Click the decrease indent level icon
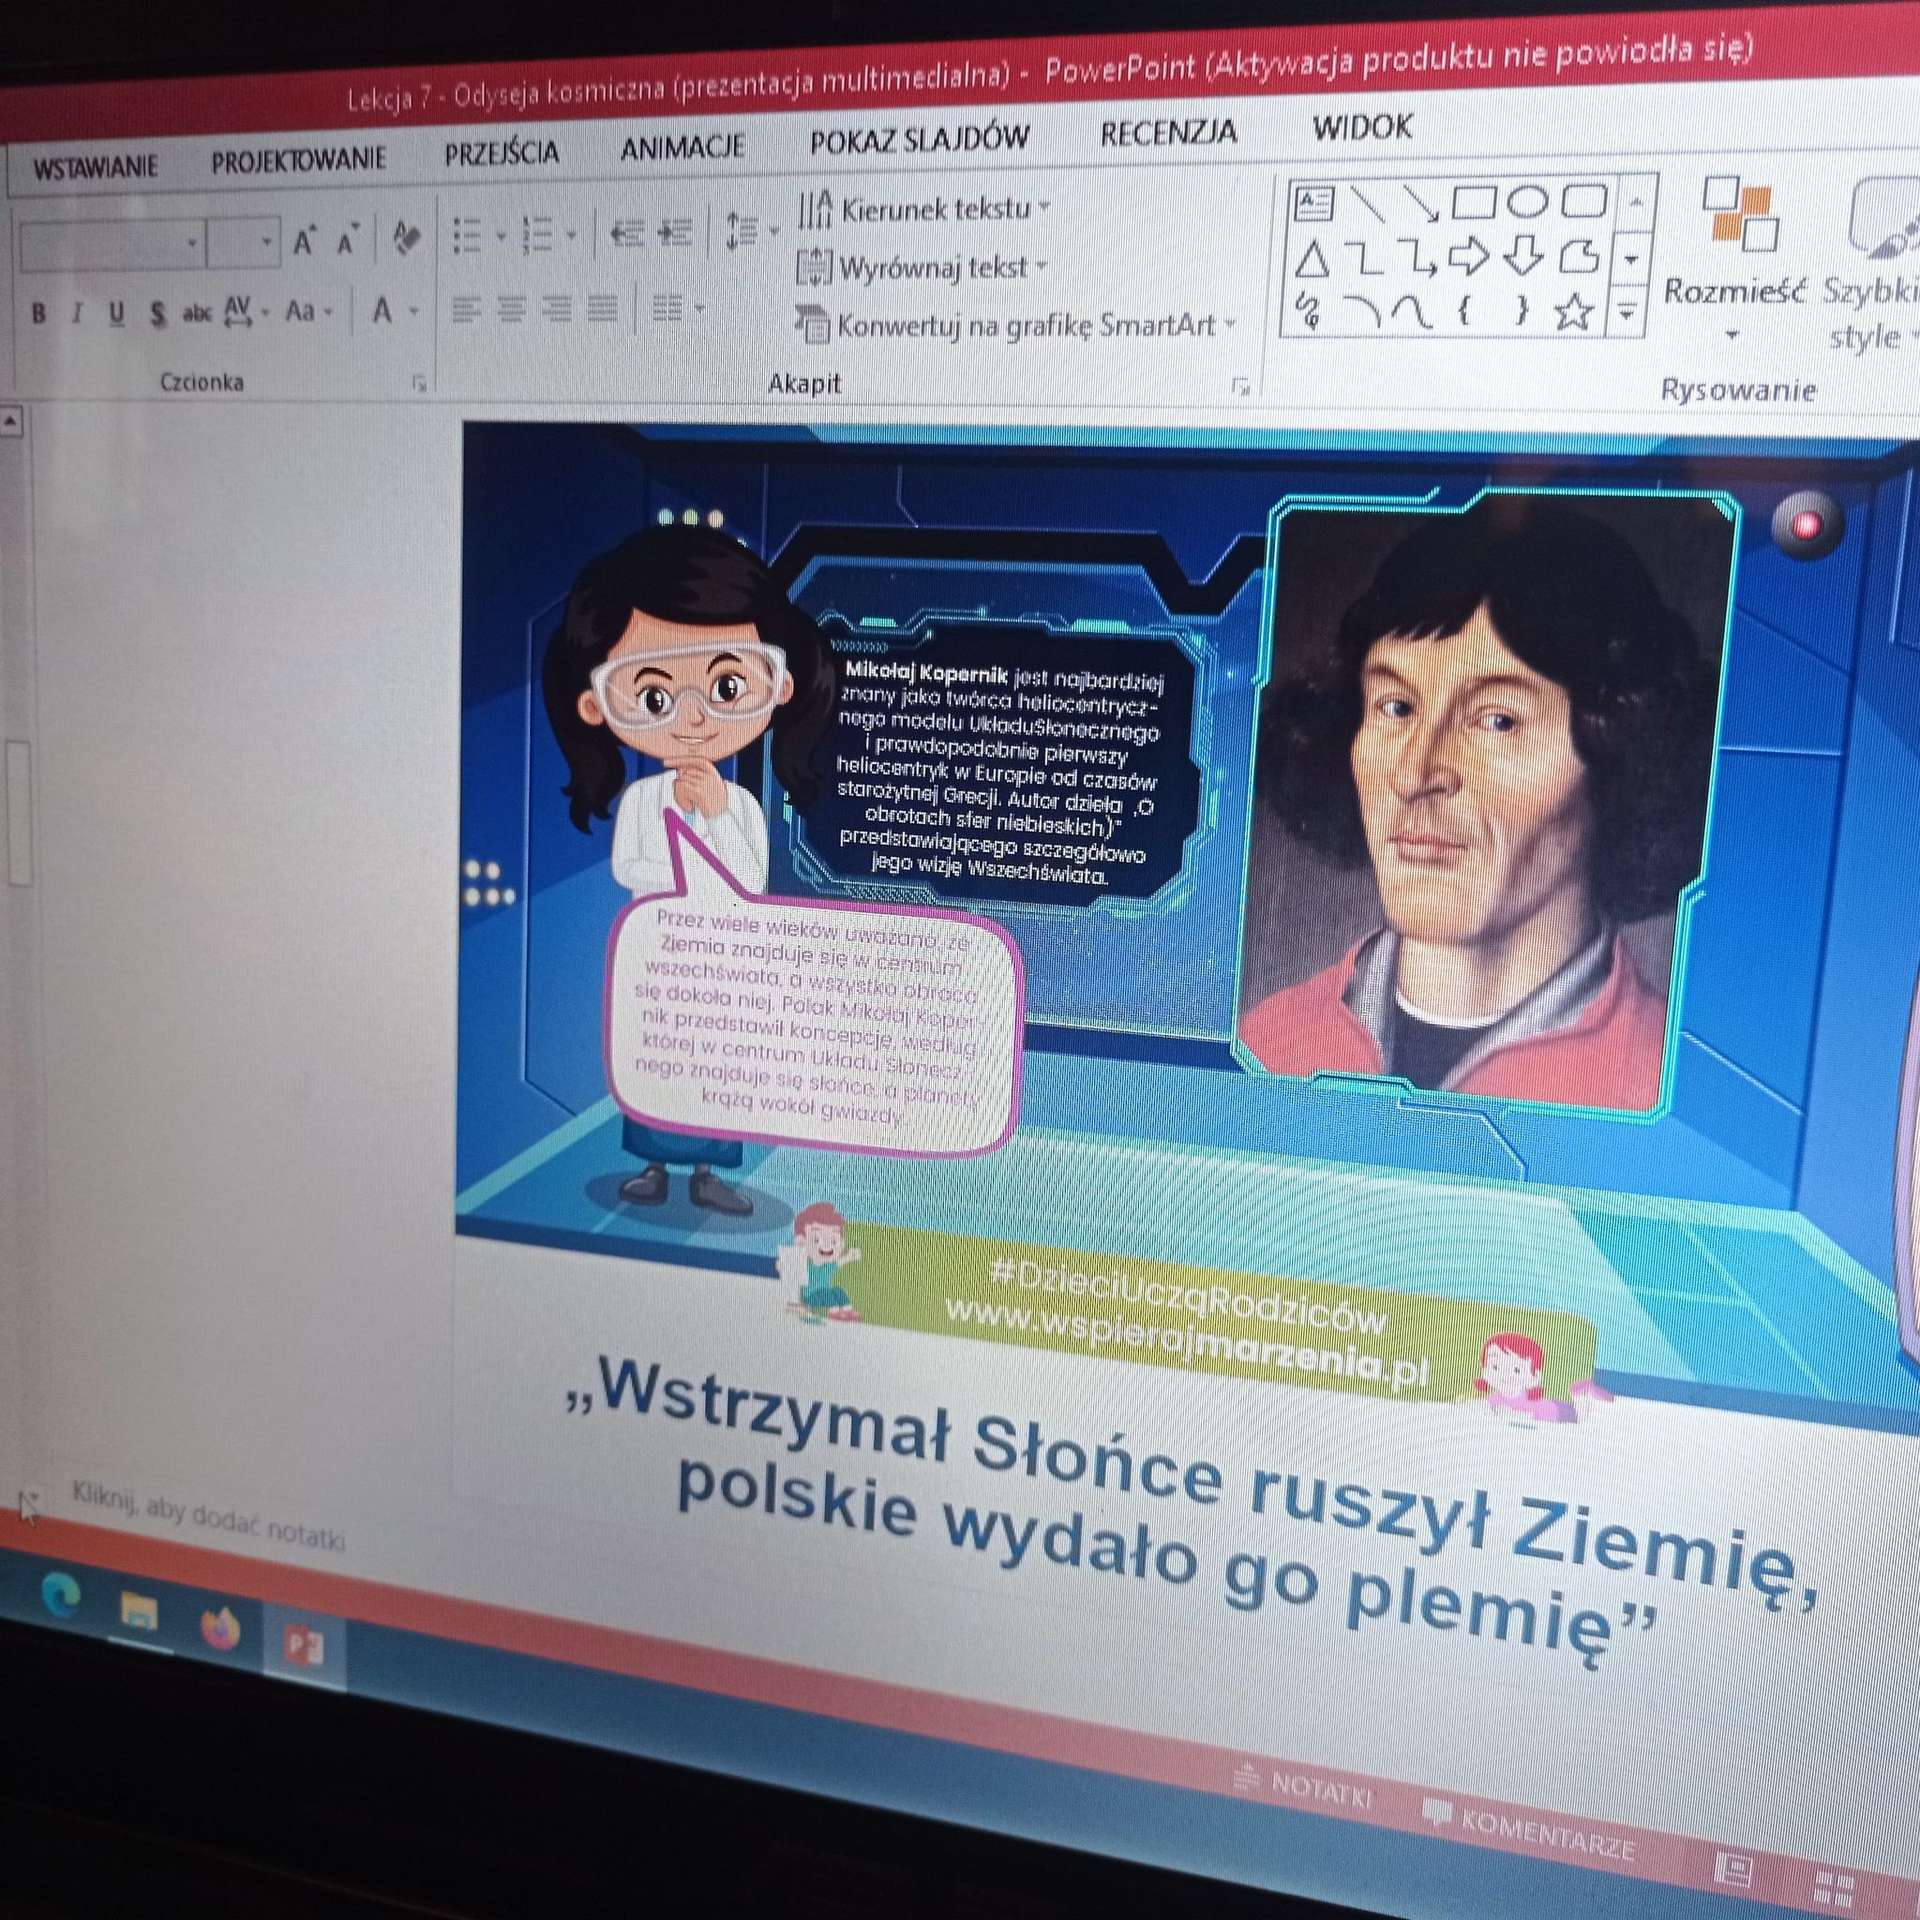This screenshot has height=1920, width=1920. pyautogui.click(x=627, y=234)
